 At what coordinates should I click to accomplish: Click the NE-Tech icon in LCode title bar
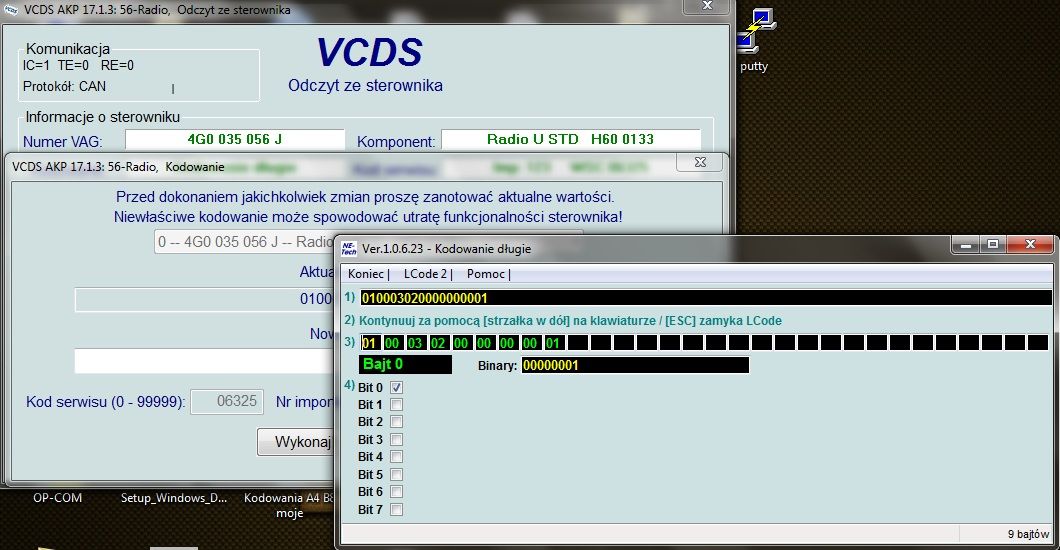[x=349, y=249]
